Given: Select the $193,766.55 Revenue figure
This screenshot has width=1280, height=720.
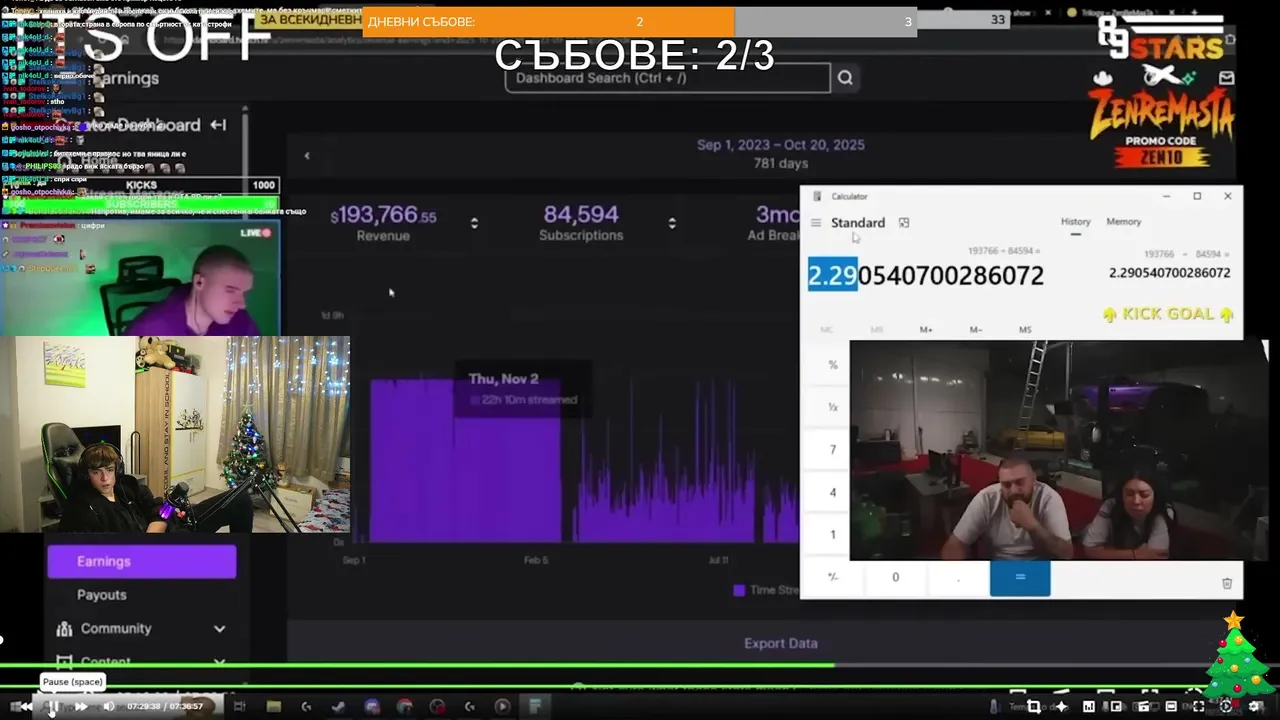Looking at the screenshot, I should click(384, 215).
